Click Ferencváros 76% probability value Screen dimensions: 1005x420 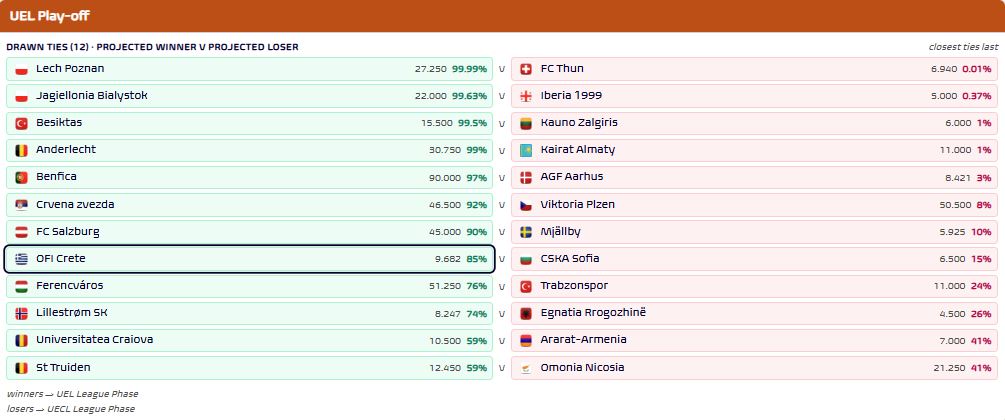(477, 287)
